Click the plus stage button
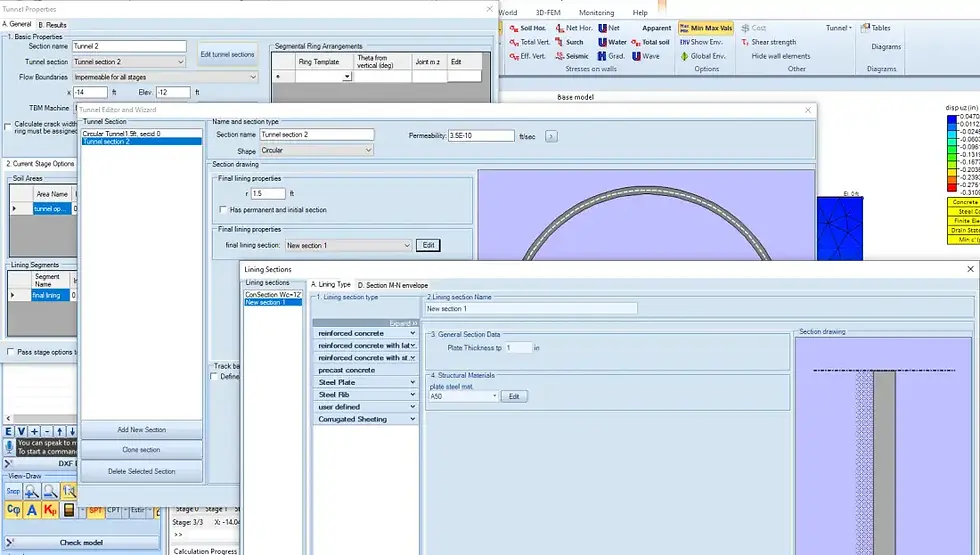This screenshot has height=555, width=980. (34, 431)
